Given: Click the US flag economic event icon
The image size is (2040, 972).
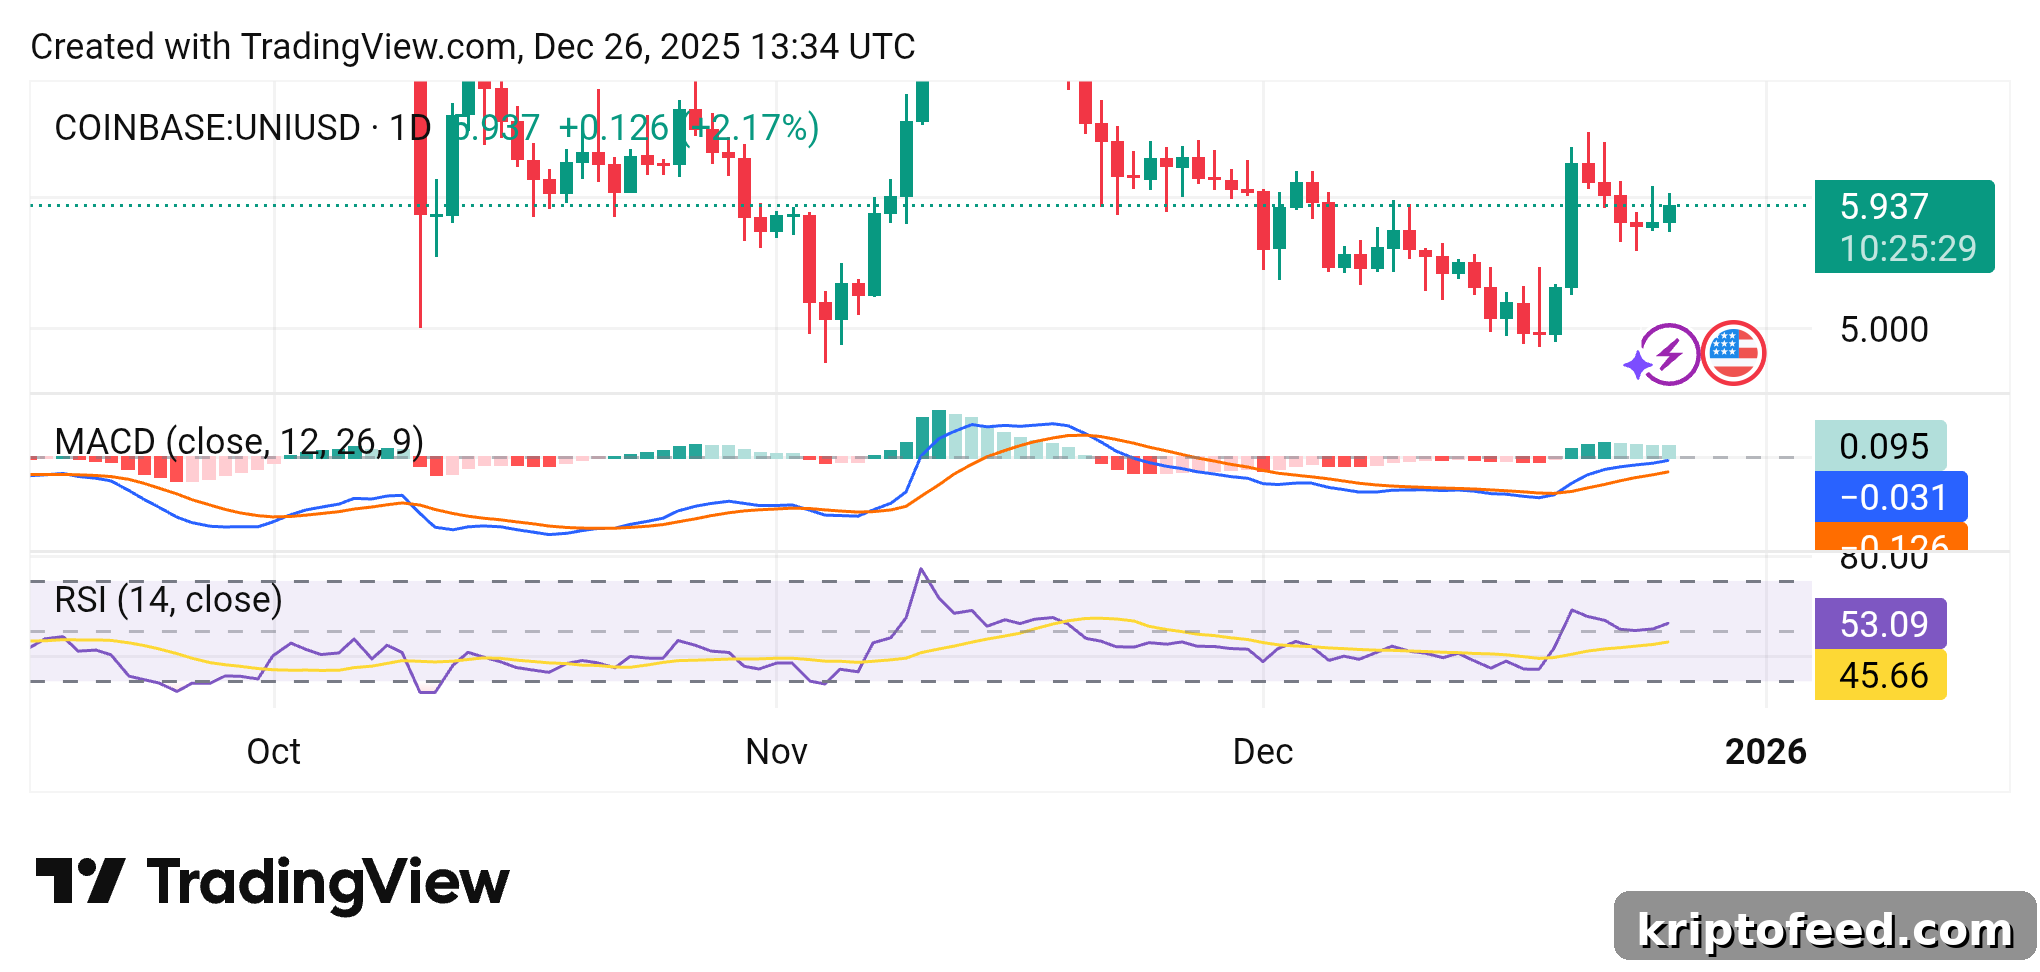Looking at the screenshot, I should pos(1734,353).
